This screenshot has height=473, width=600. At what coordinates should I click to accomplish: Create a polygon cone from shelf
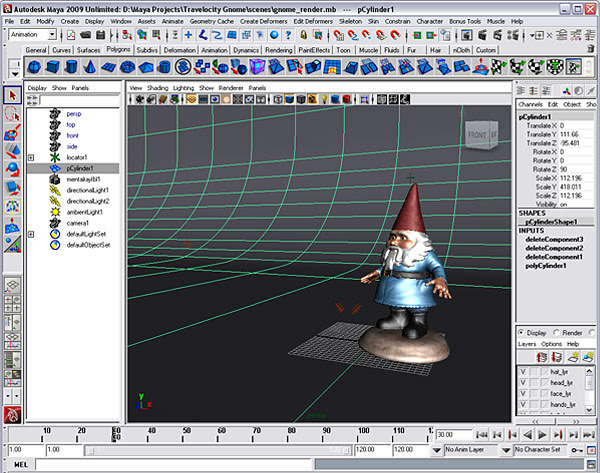coord(90,67)
